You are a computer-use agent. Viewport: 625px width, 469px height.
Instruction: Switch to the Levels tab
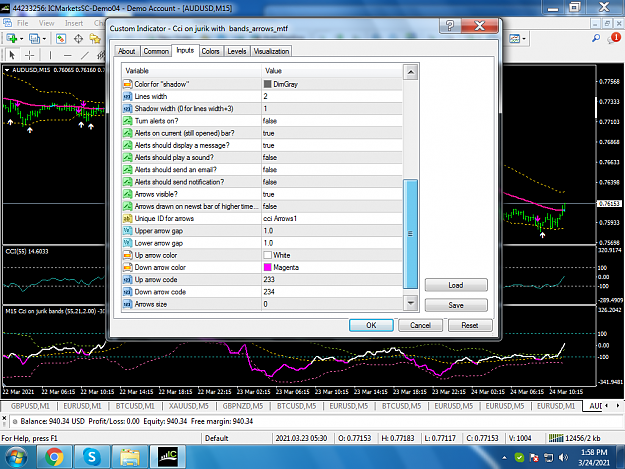[236, 51]
